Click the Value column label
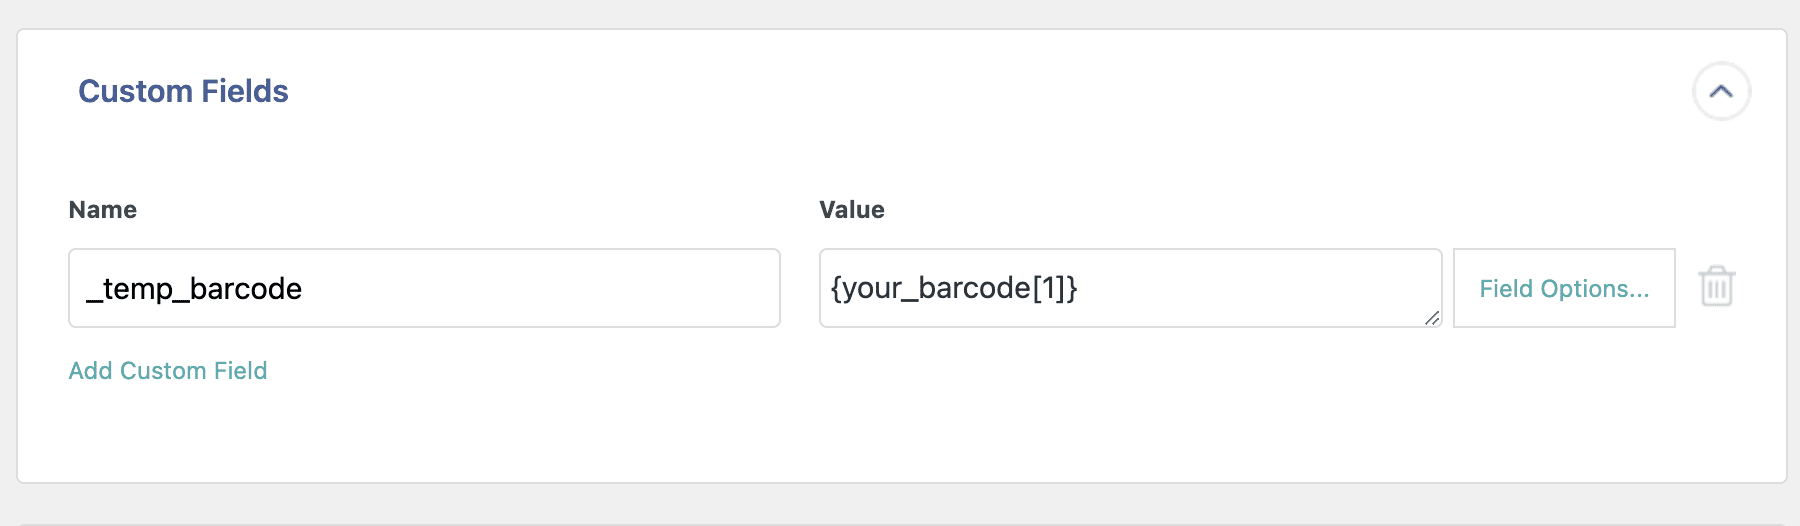 coord(852,210)
